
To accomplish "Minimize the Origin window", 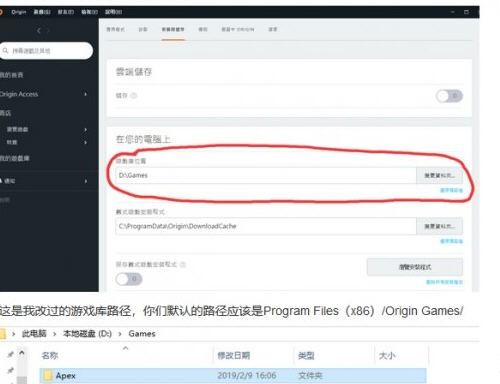I will pos(453,12).
